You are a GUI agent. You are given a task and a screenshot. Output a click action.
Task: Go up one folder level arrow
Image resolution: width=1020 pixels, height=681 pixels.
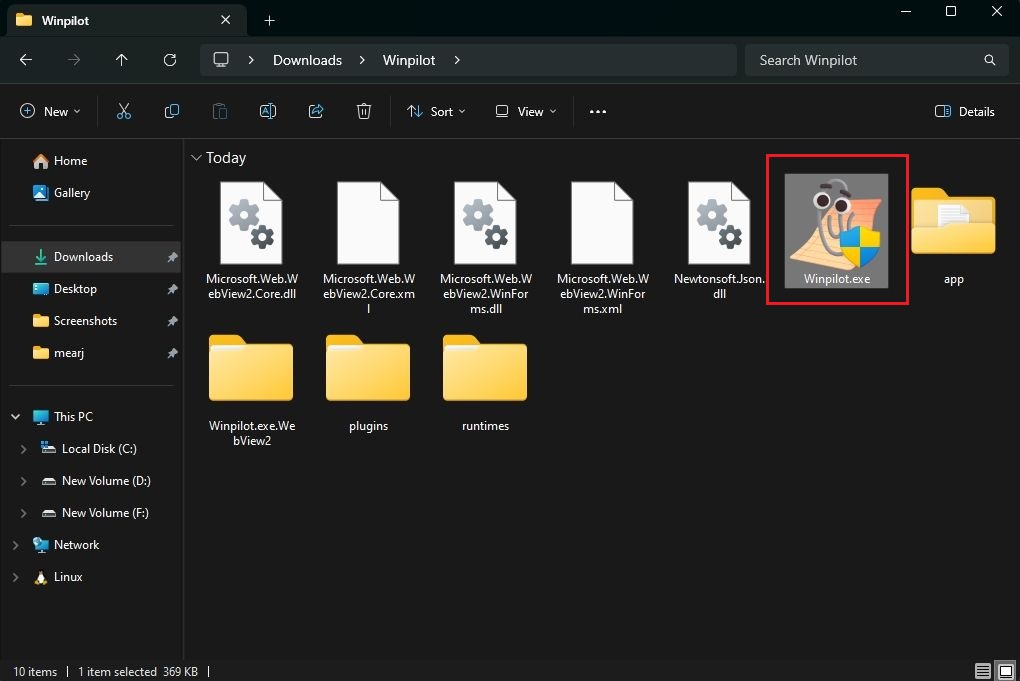(122, 60)
